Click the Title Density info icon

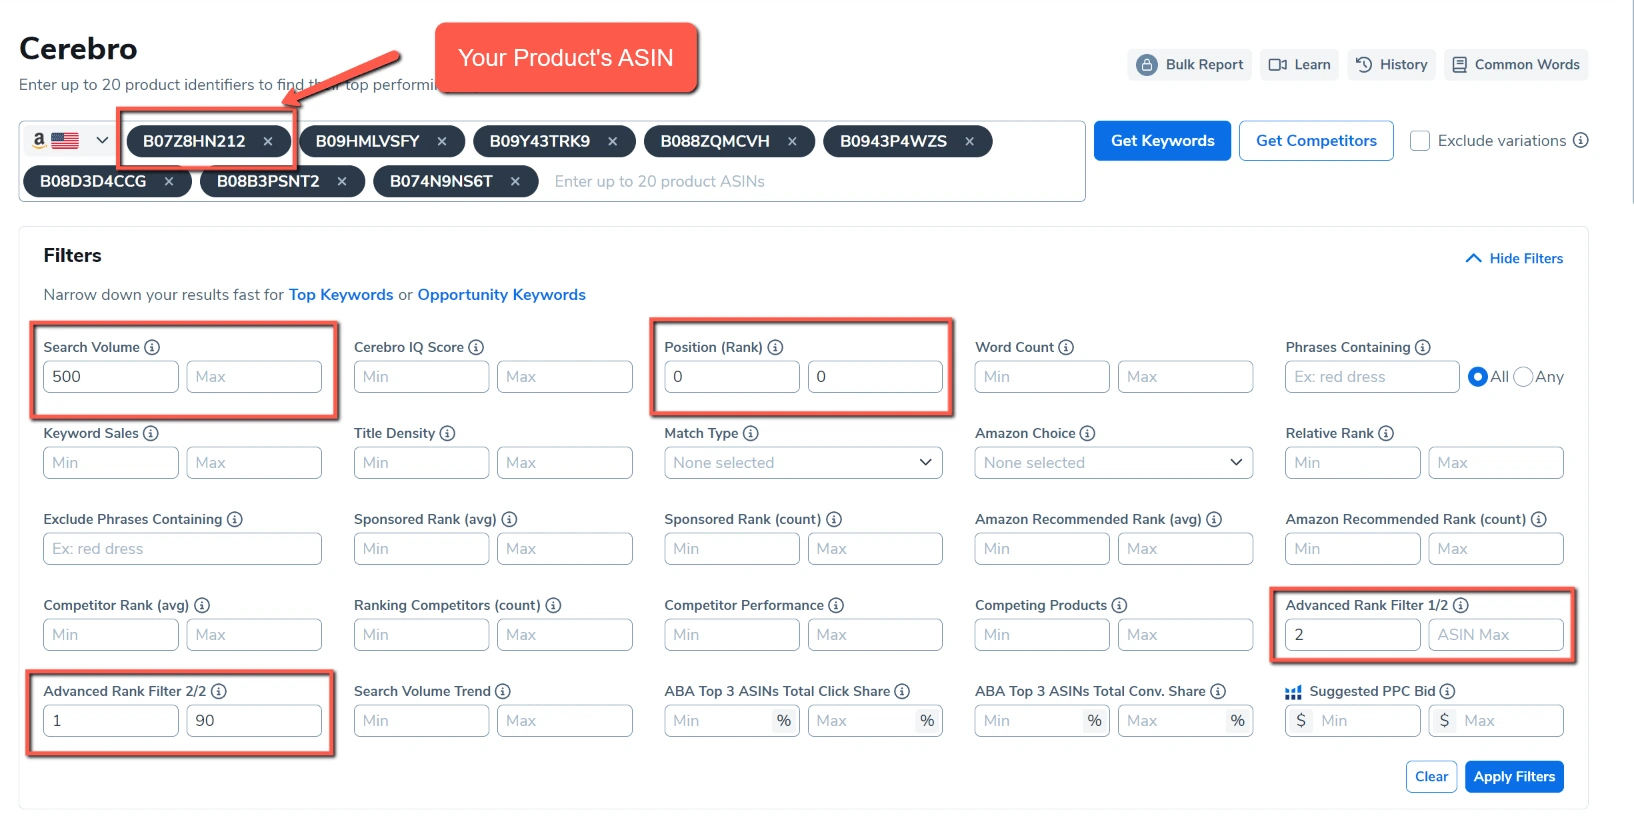pos(447,433)
